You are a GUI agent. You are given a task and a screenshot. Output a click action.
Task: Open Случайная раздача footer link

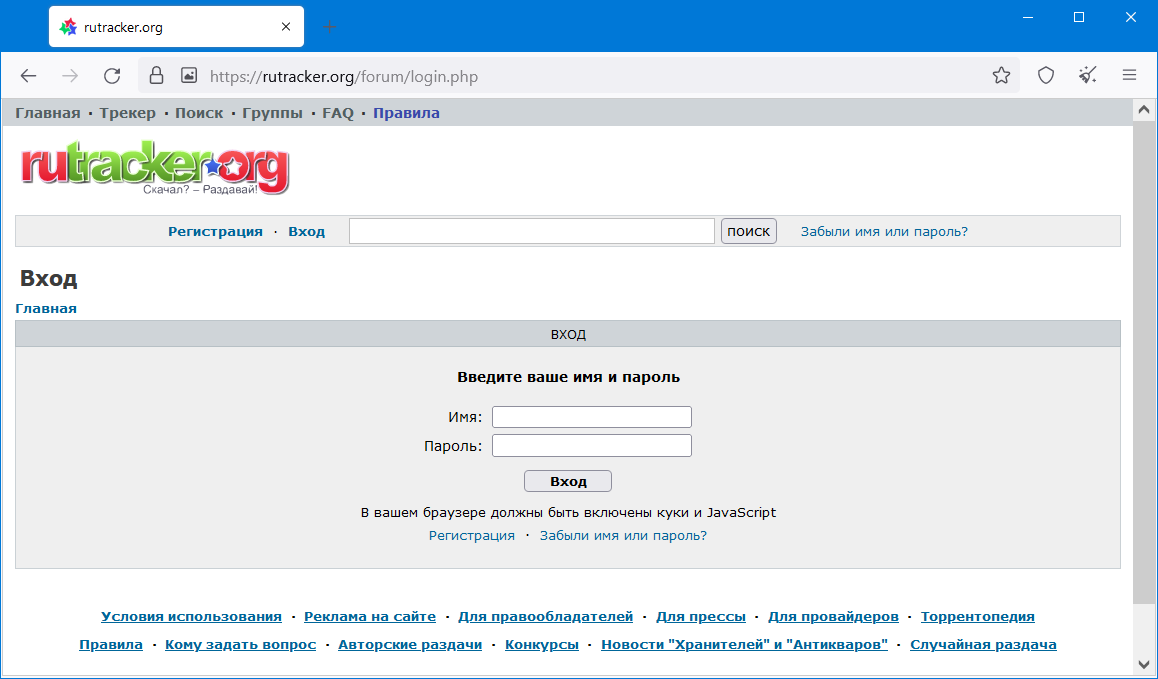(983, 644)
